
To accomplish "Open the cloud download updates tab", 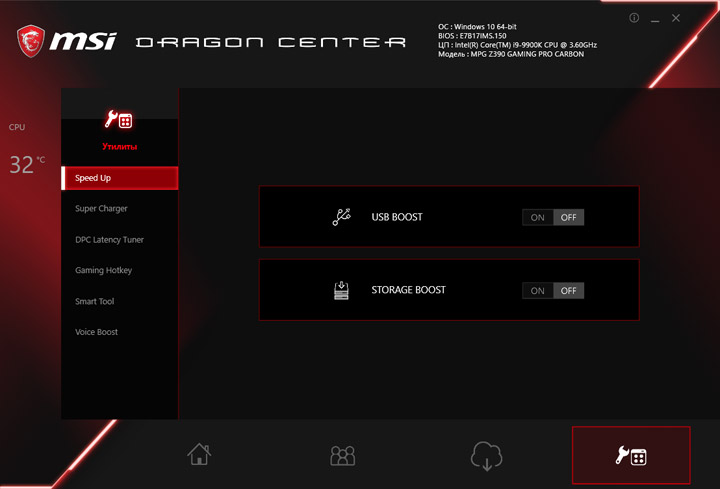I will tap(486, 455).
